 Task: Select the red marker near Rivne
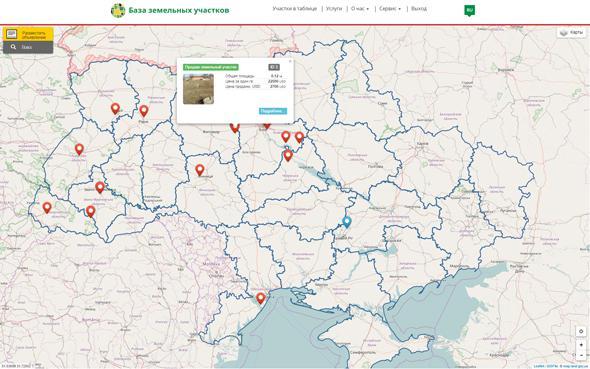coord(144,111)
